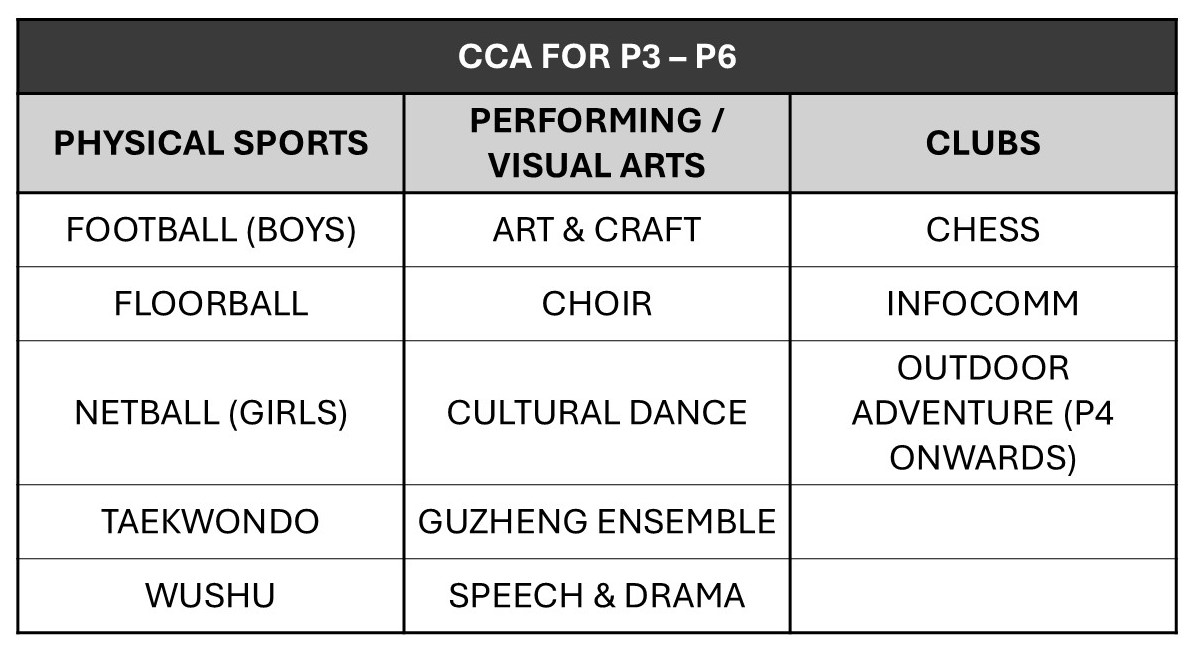1193x649 pixels.
Task: Select the SPEECH & DRAMA cell
Action: tap(597, 596)
